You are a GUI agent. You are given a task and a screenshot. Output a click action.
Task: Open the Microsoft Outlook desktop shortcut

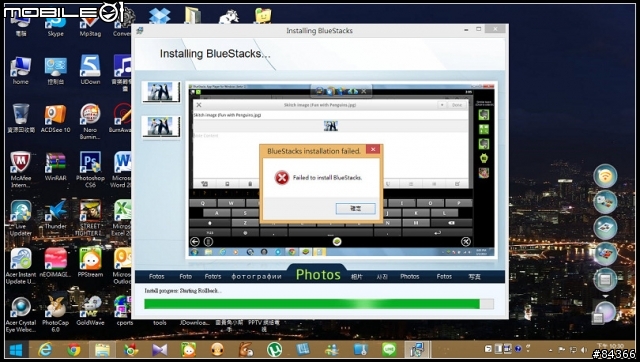click(x=122, y=266)
